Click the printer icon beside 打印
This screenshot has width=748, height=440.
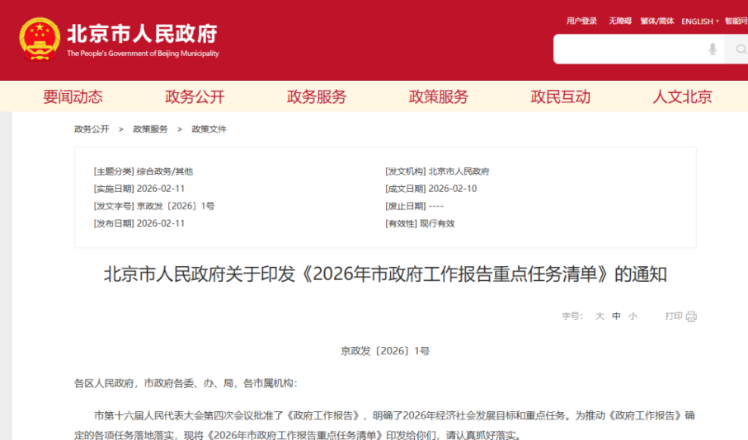[691, 316]
